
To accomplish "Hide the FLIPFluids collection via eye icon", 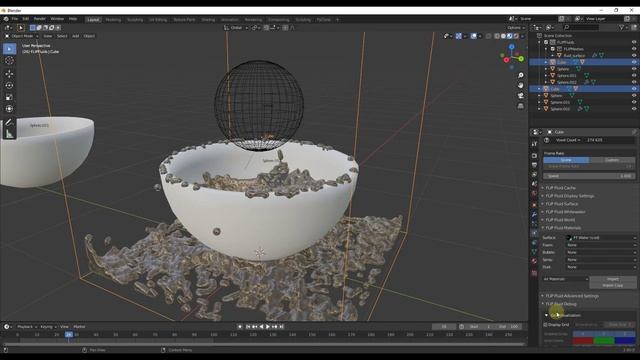I will (x=634, y=42).
